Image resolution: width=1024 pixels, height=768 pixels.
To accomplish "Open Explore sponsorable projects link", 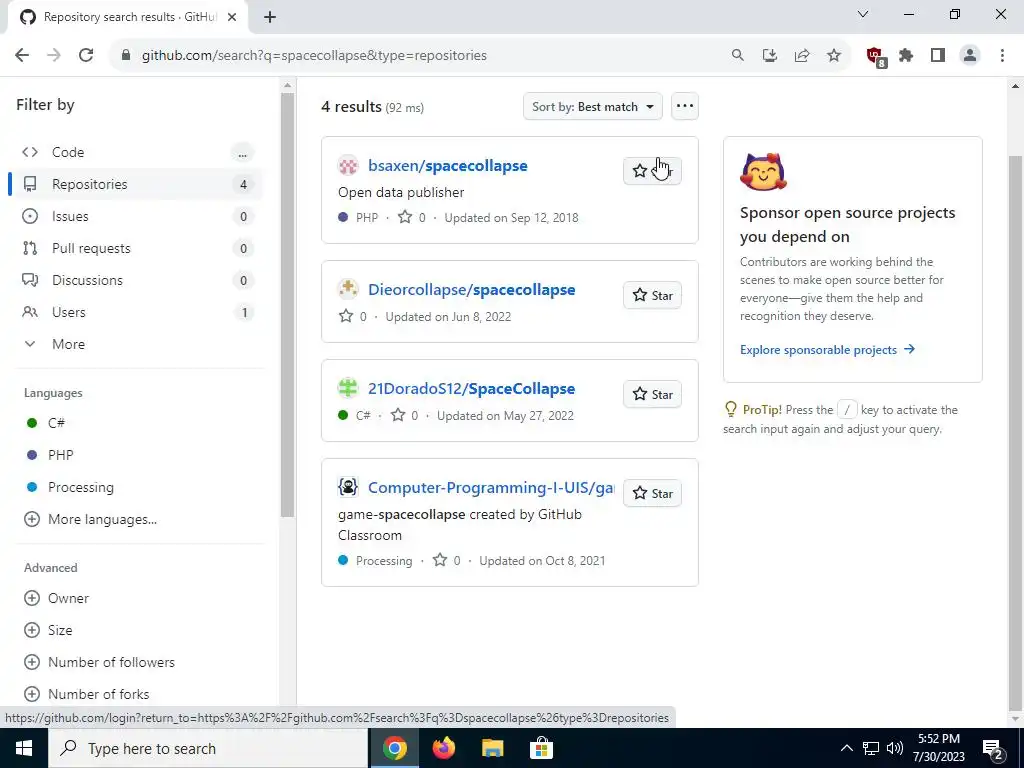I will click(827, 350).
